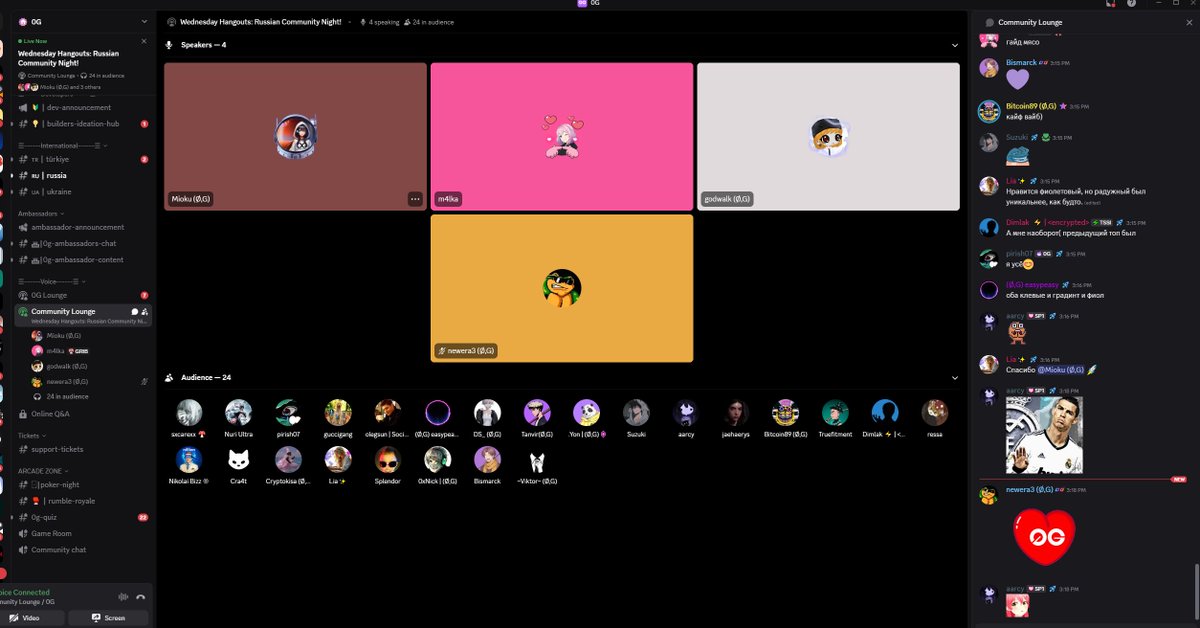Open support-tickets channel
1200x628 pixels.
84,449
